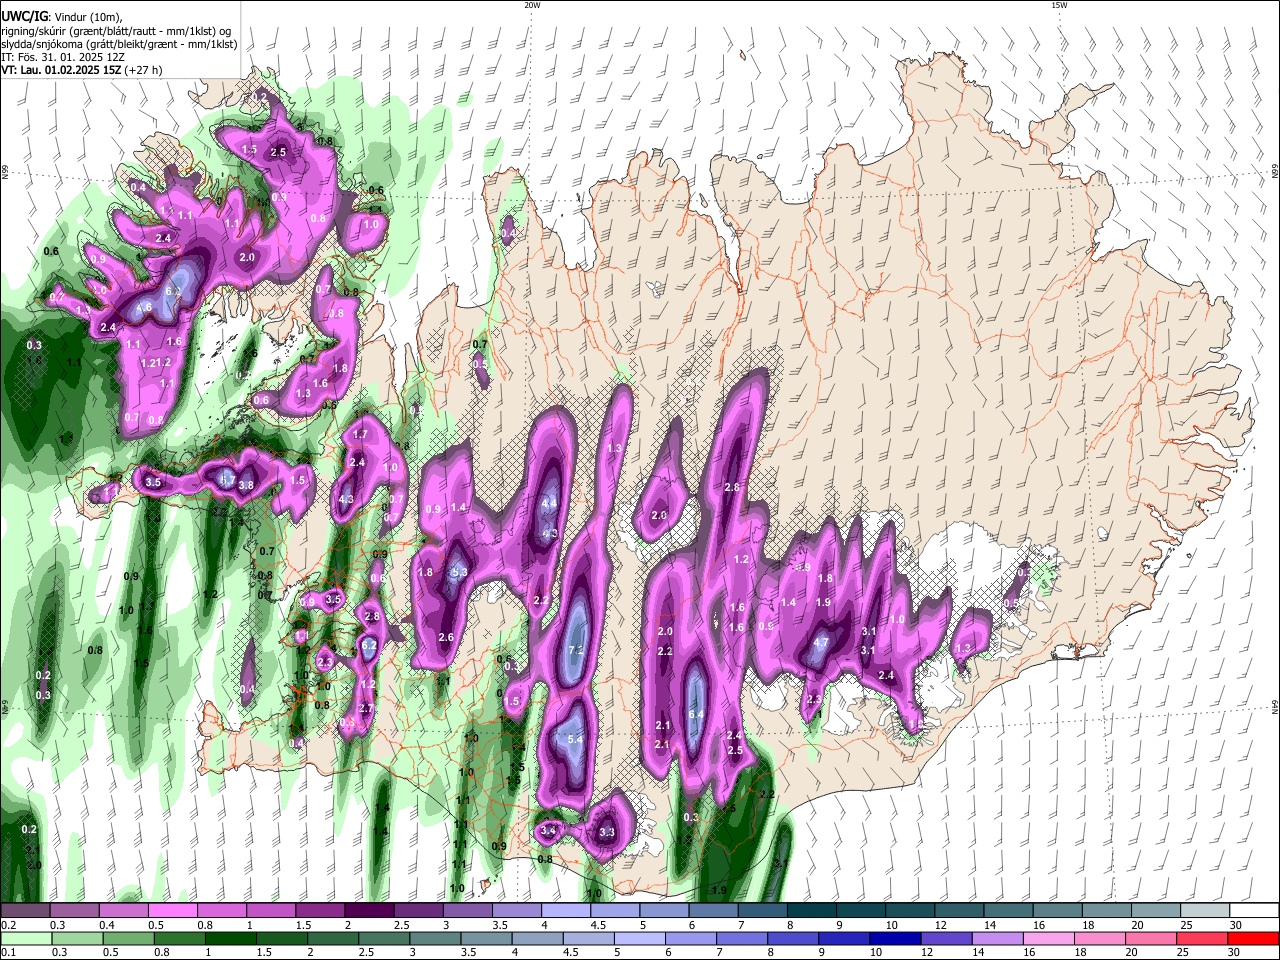Click the 4.4 precipitation value on the map

coord(549,505)
